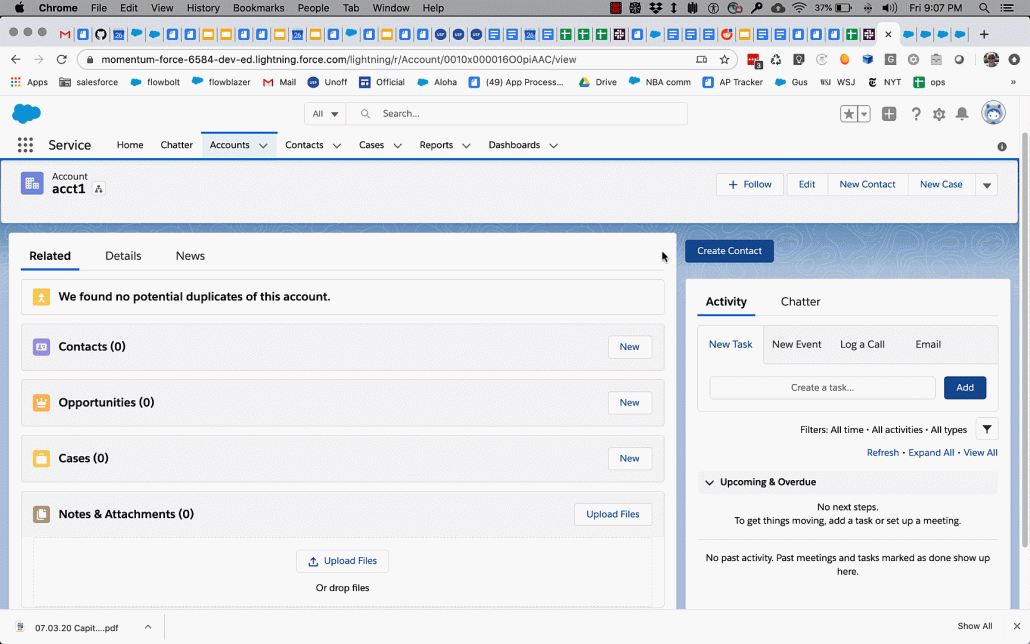Open Salesforce Setup via the gear icon
The image size is (1030, 644).
coord(938,114)
